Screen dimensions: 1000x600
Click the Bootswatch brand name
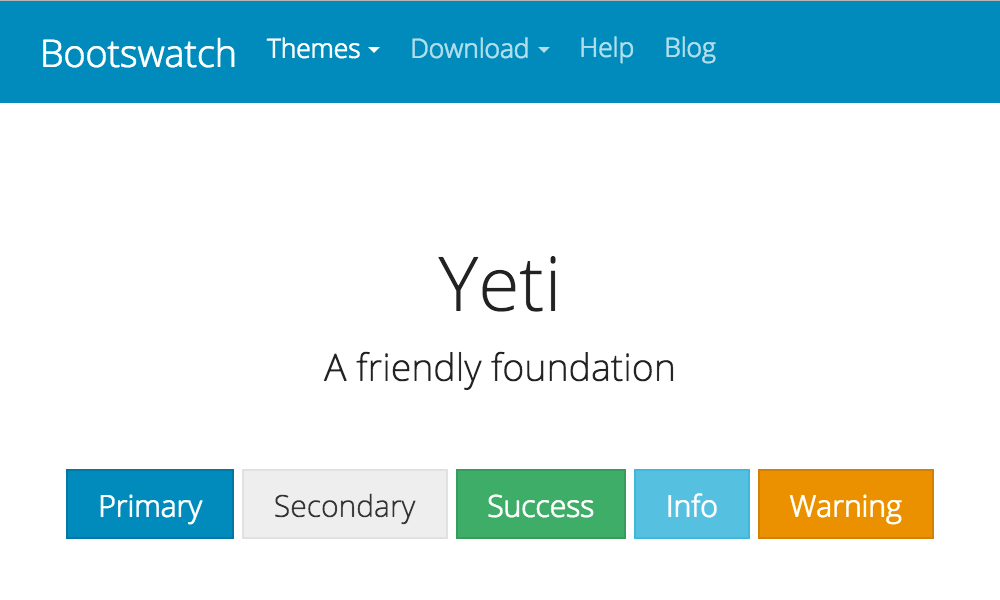coord(138,53)
